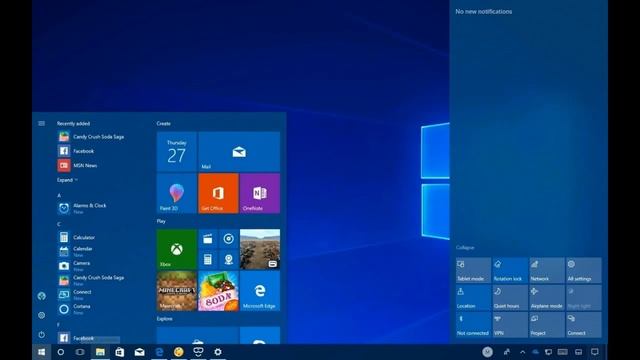Click the Action Center taskbar icon
640x360 pixels.
(x=595, y=352)
